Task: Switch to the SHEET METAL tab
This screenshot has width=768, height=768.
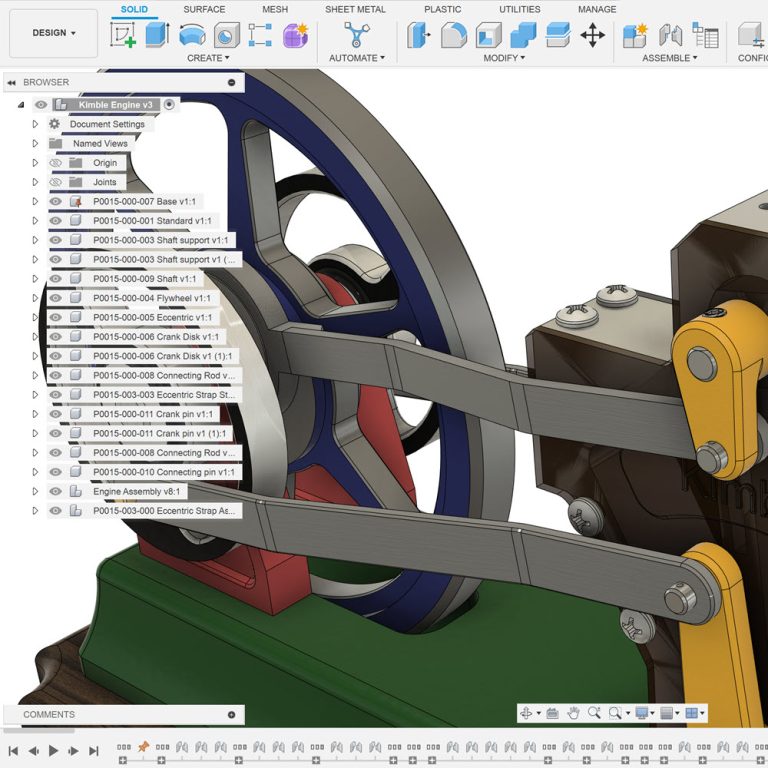Action: (355, 9)
